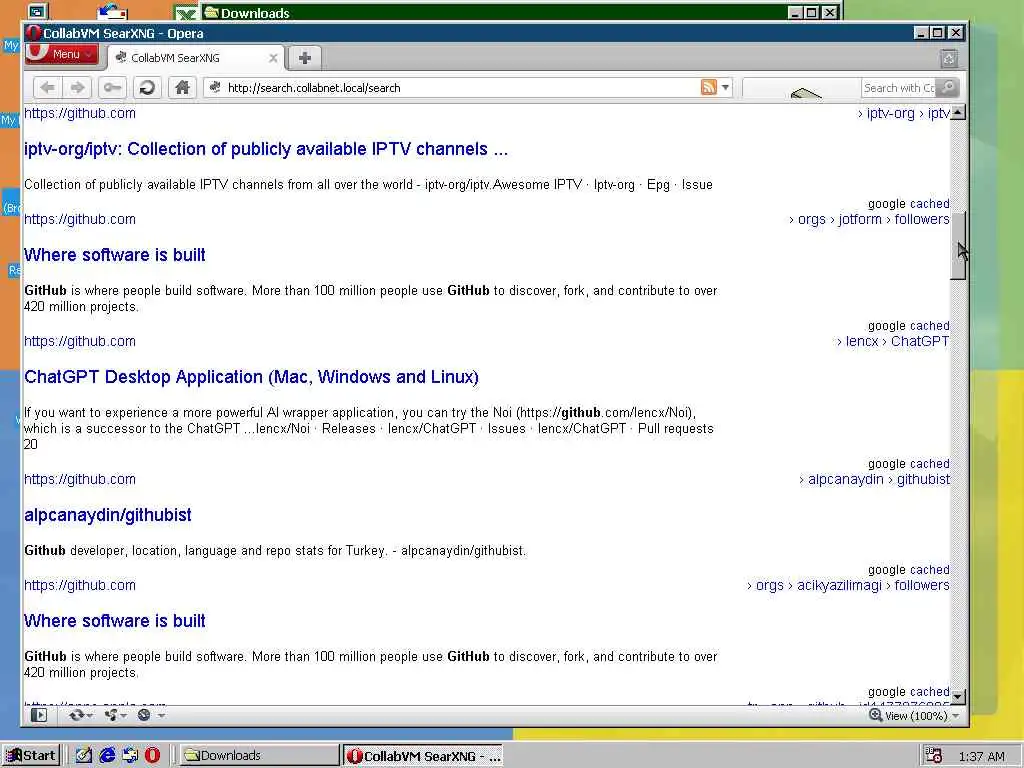Click the quick launch icon between IE and Opera
This screenshot has height=768, width=1024.
130,756
